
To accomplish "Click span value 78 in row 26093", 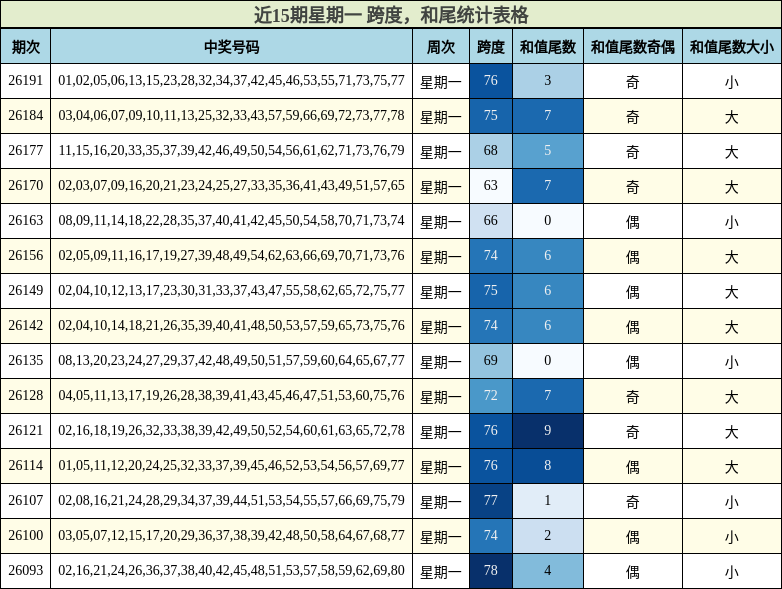I will (491, 571).
